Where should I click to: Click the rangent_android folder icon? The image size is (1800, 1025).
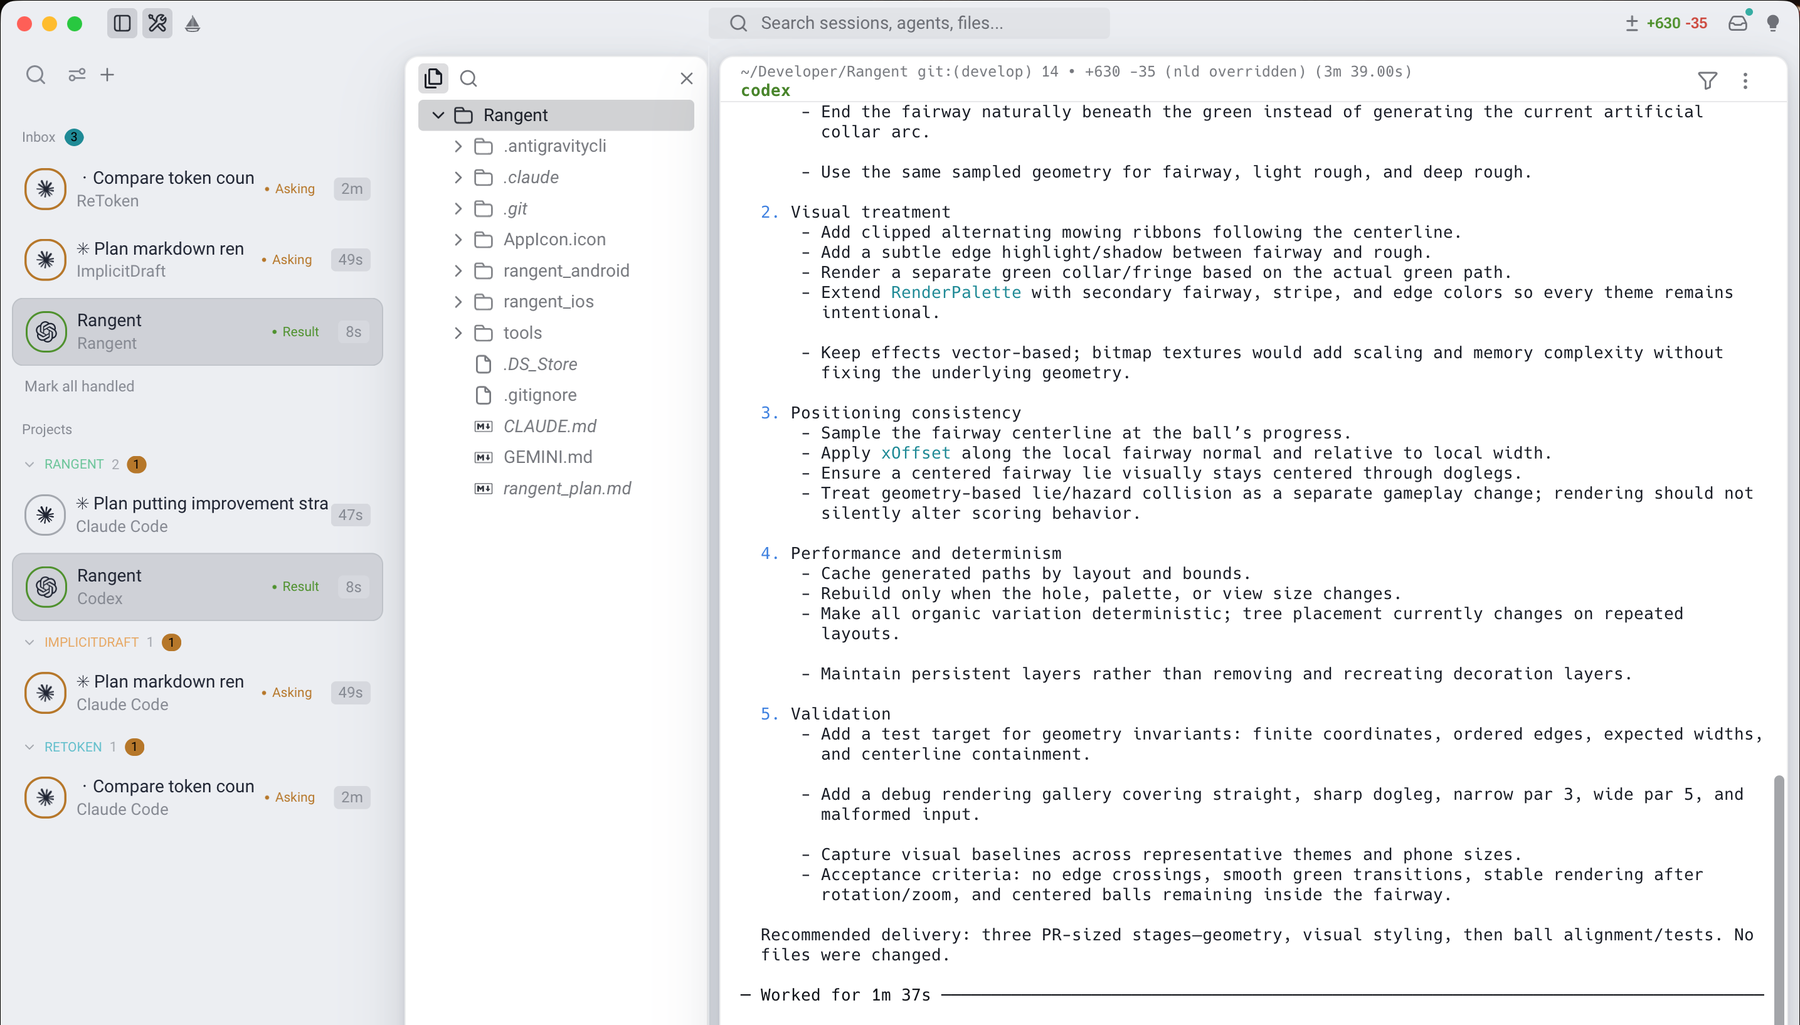484,271
